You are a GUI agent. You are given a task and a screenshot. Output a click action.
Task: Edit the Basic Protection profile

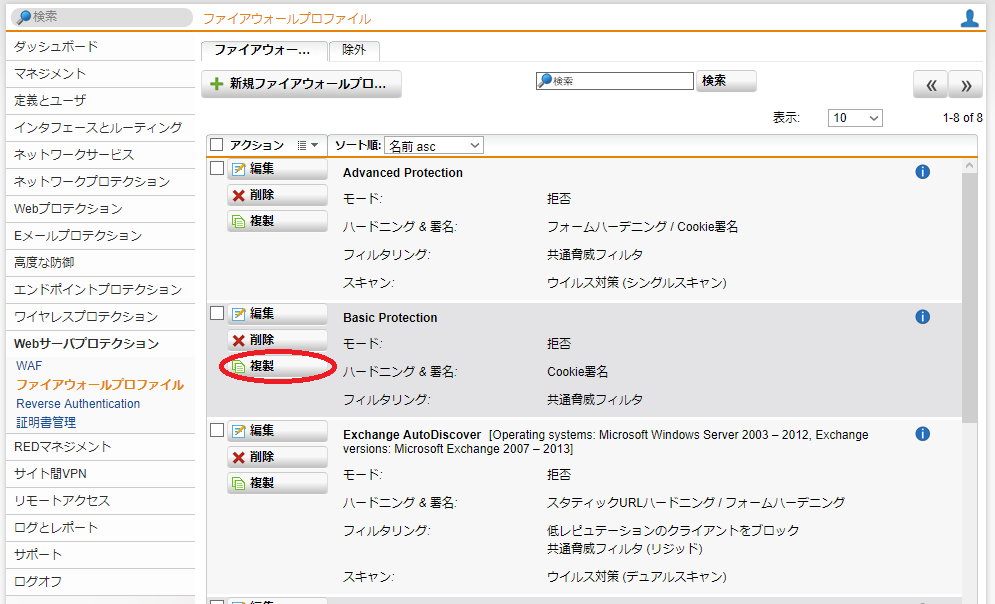[x=277, y=313]
